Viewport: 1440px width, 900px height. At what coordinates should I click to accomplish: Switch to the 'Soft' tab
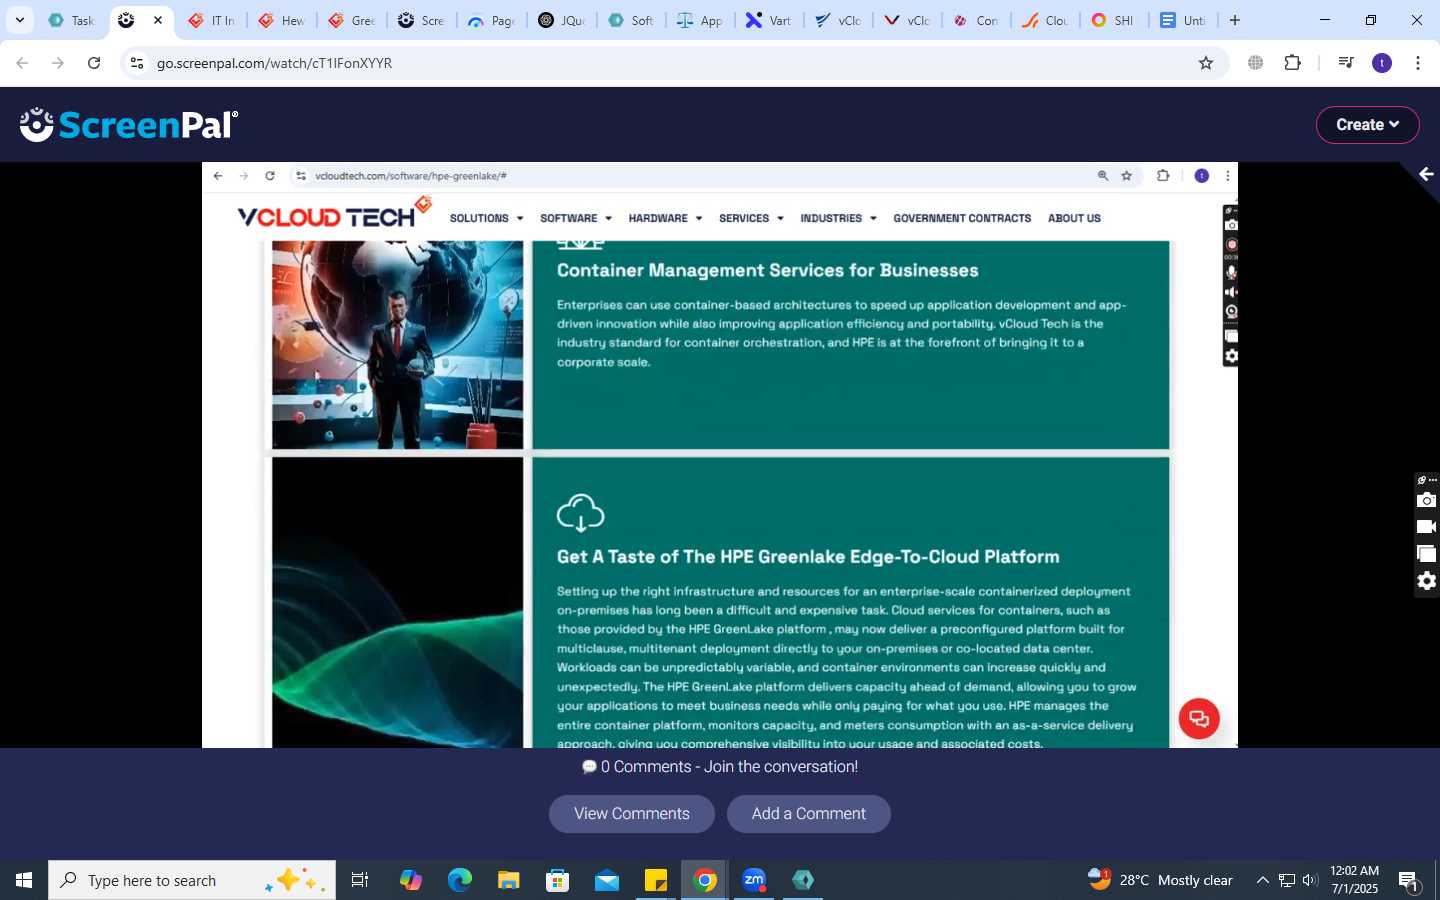pyautogui.click(x=632, y=20)
